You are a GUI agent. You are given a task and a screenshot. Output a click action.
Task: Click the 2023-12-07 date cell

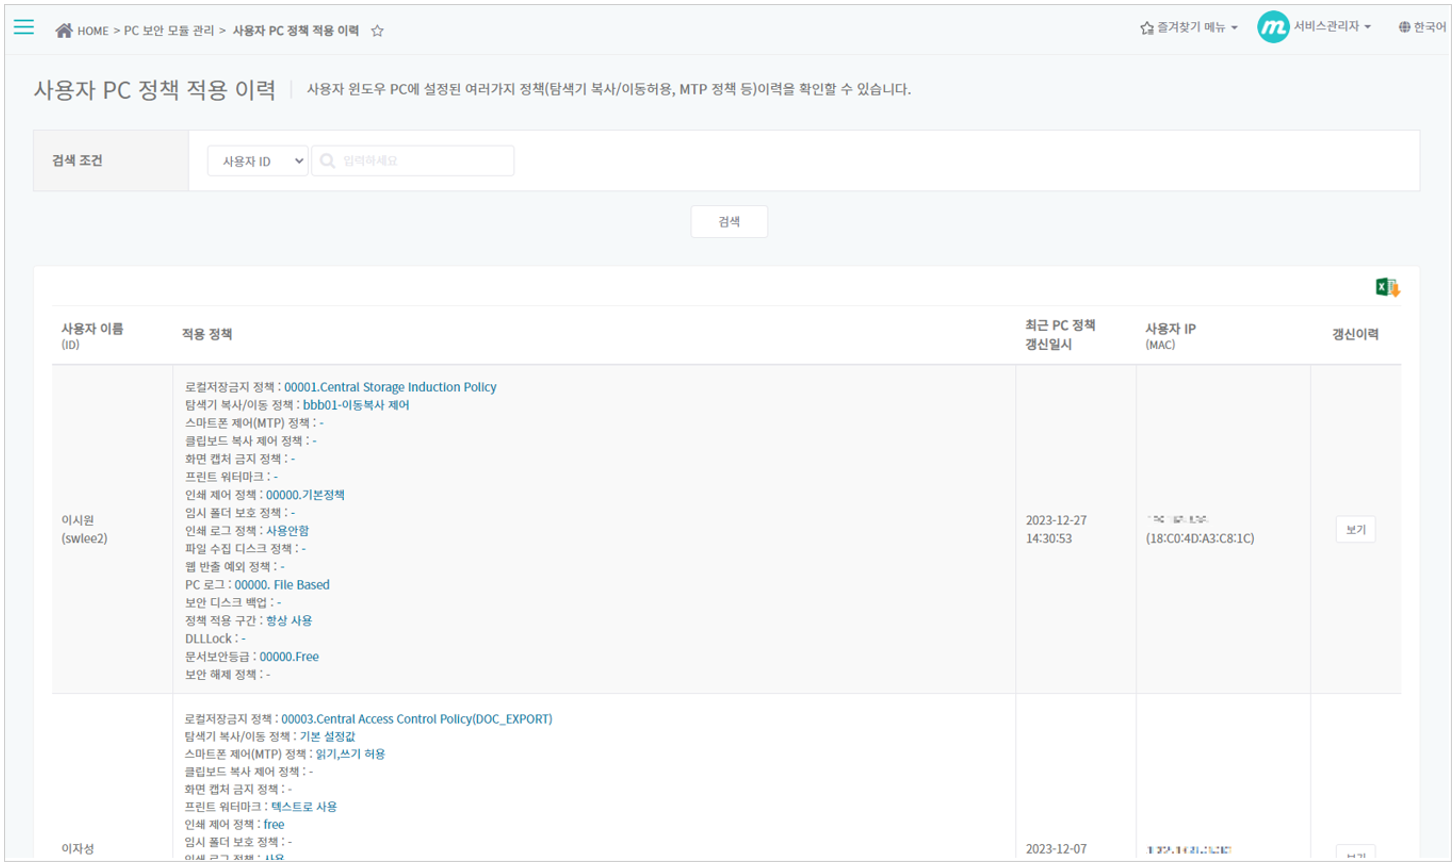pos(1056,849)
